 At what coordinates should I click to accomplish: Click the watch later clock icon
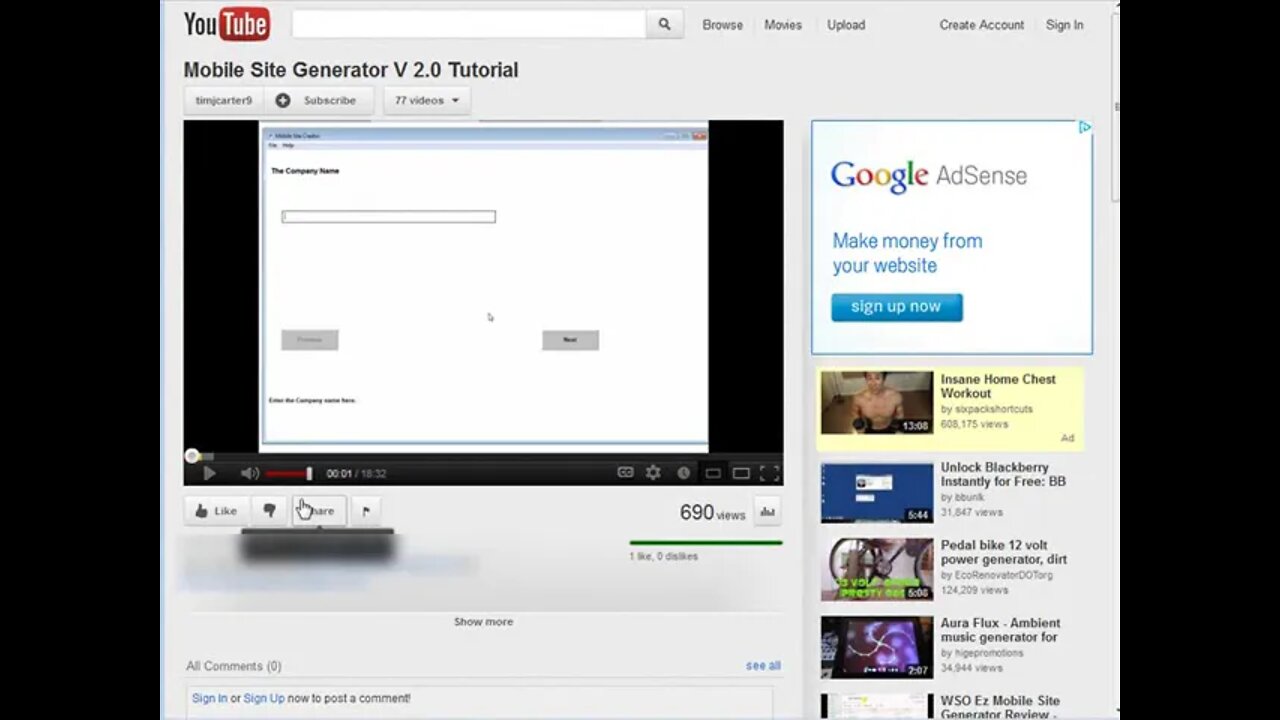click(684, 473)
